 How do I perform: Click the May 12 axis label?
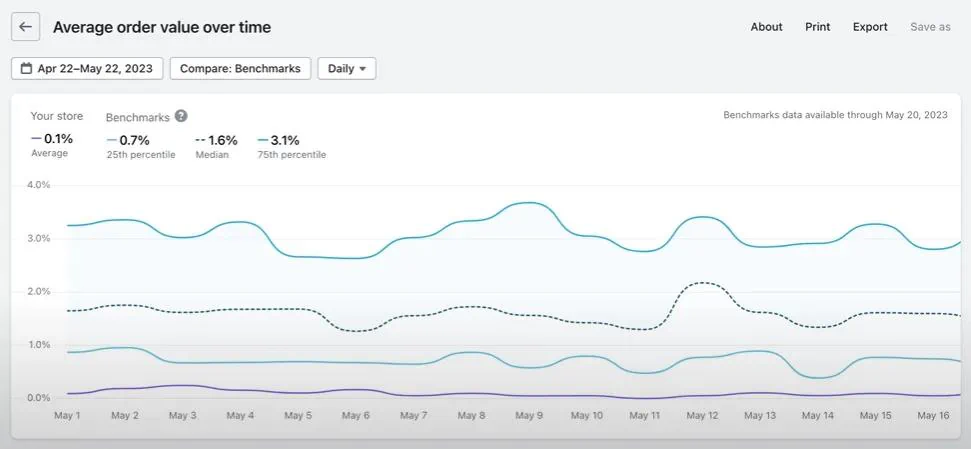pyautogui.click(x=702, y=416)
